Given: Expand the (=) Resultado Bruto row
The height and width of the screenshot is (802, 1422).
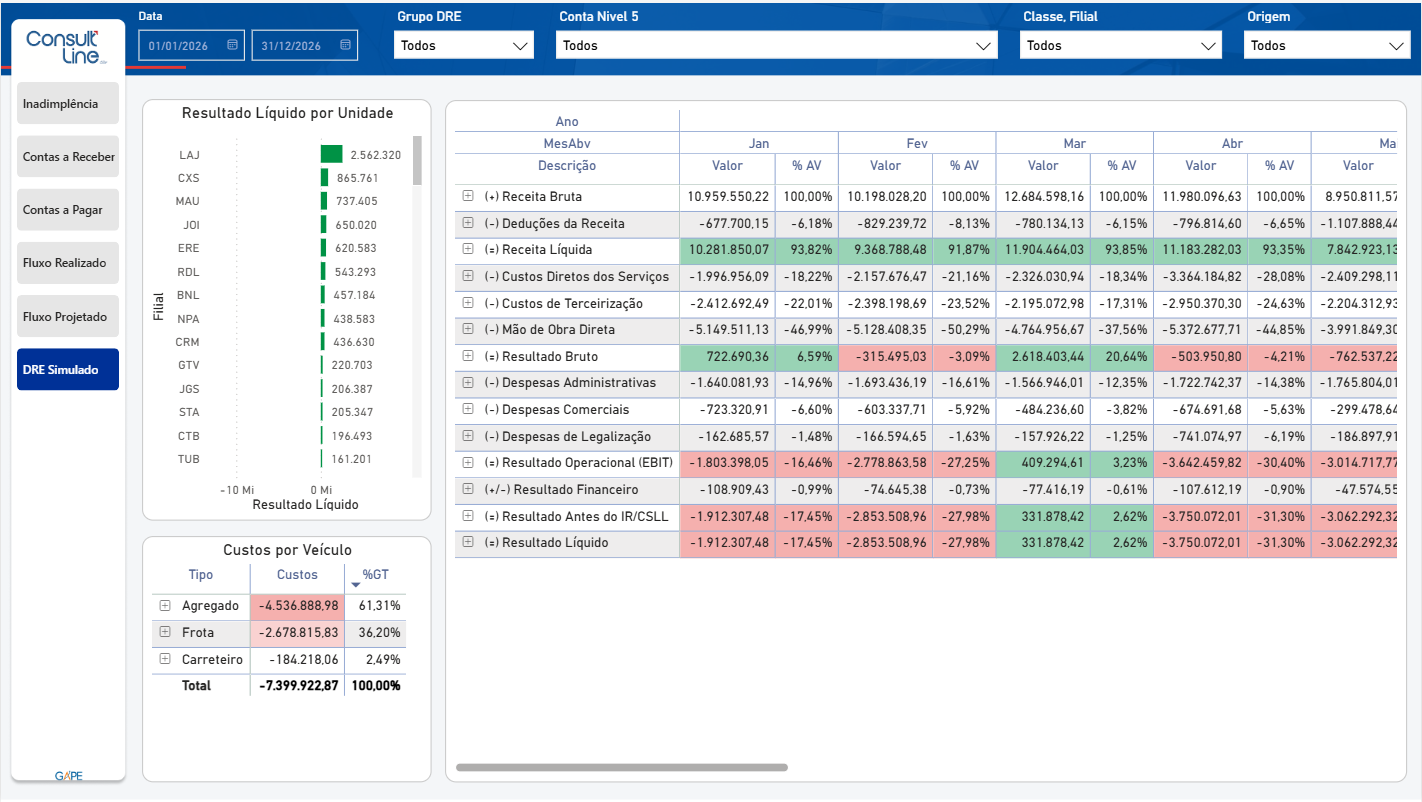Looking at the screenshot, I should pos(467,356).
